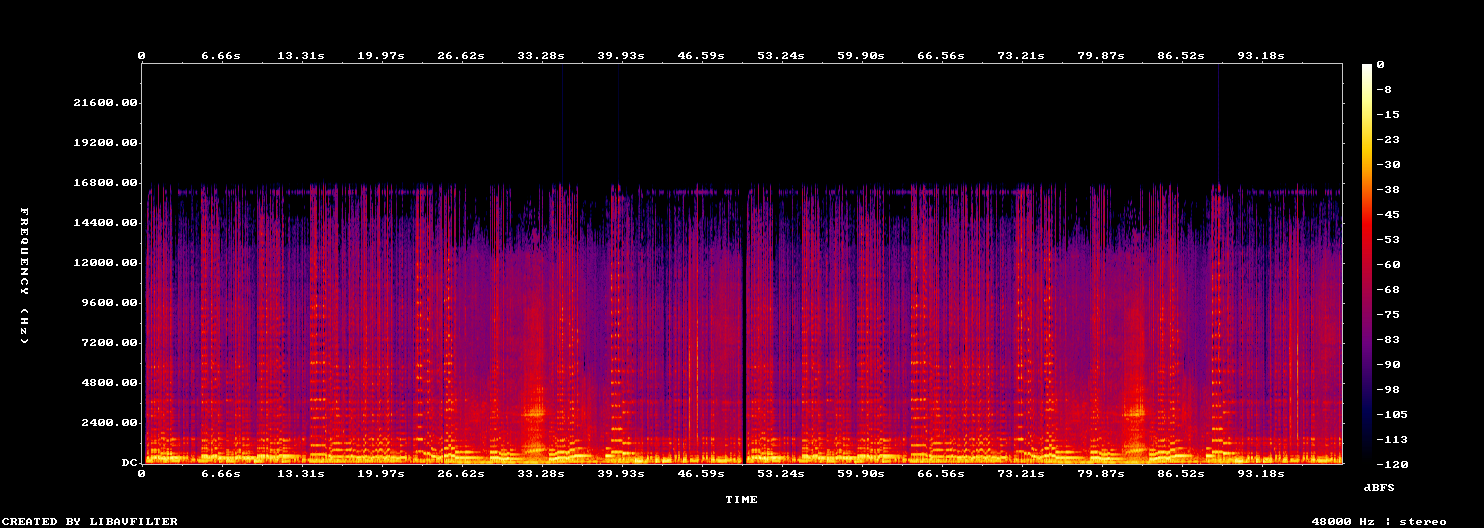Click the dBFS color gradient bar
The height and width of the screenshot is (528, 1484).
tap(1366, 263)
